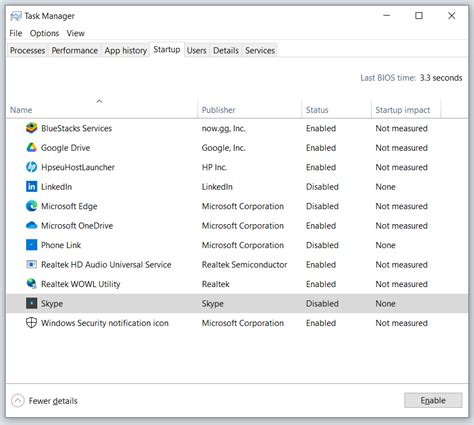This screenshot has height=425, width=474.
Task: Select the Phone Link name text
Action: pos(61,245)
